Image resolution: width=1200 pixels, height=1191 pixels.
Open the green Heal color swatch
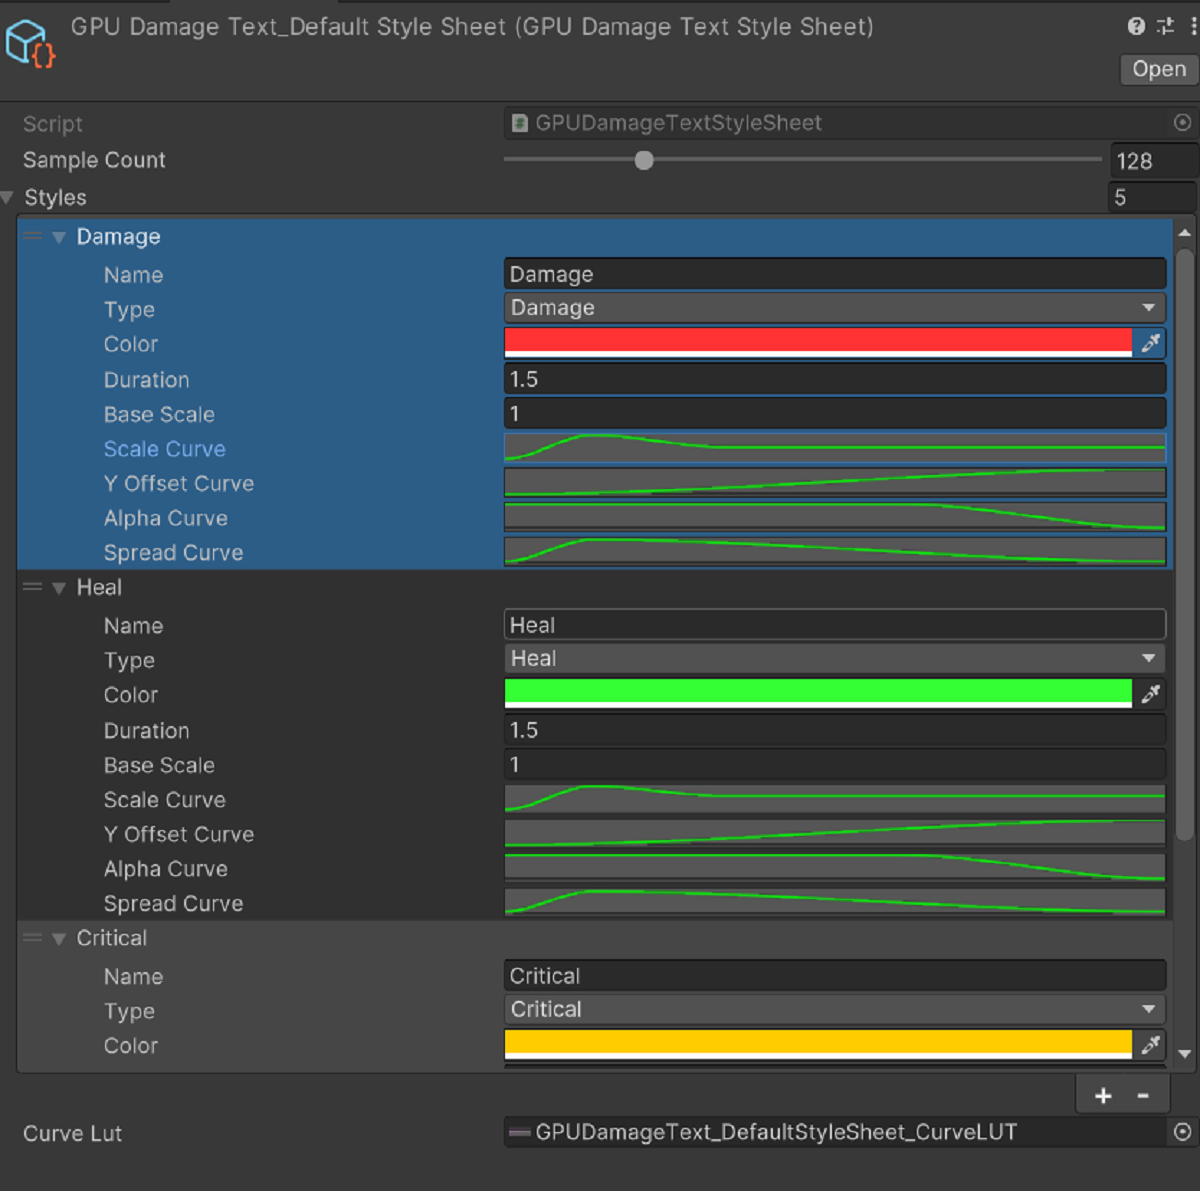[818, 693]
